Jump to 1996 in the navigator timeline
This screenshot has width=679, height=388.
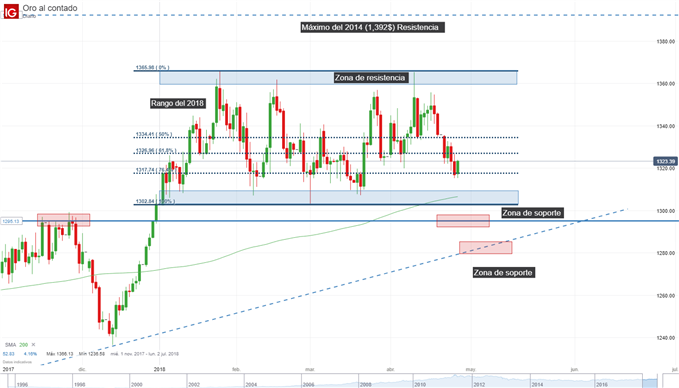pos(23,384)
